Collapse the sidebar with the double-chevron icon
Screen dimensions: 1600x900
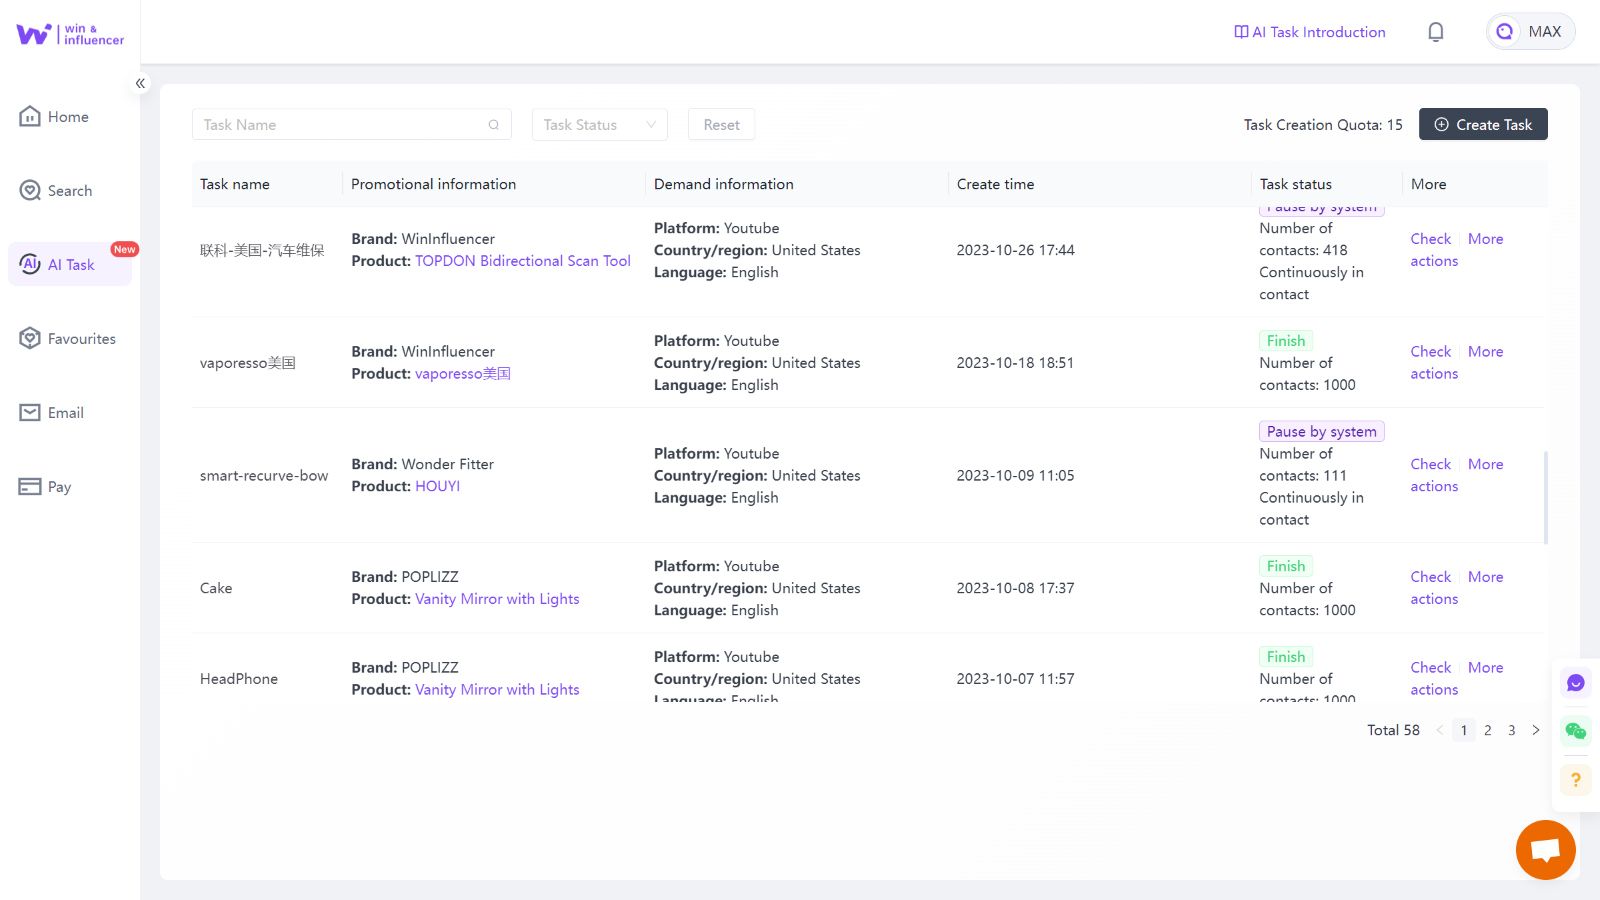click(x=141, y=83)
